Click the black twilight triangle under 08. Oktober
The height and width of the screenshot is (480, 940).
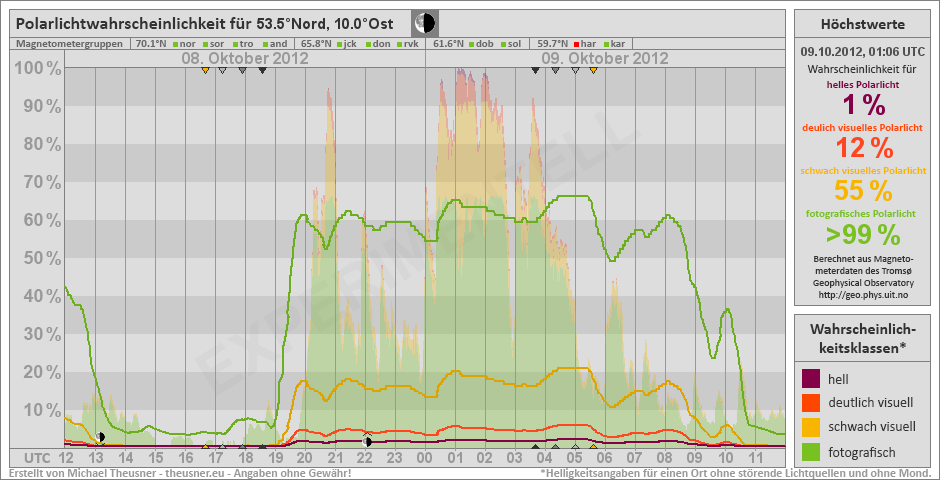pyautogui.click(x=262, y=70)
